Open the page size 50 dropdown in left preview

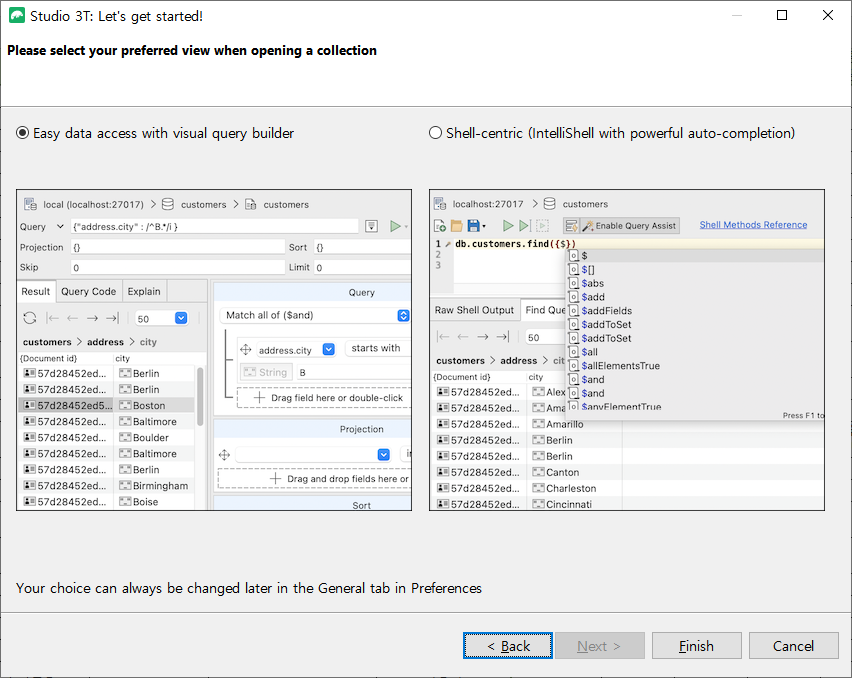(x=181, y=318)
